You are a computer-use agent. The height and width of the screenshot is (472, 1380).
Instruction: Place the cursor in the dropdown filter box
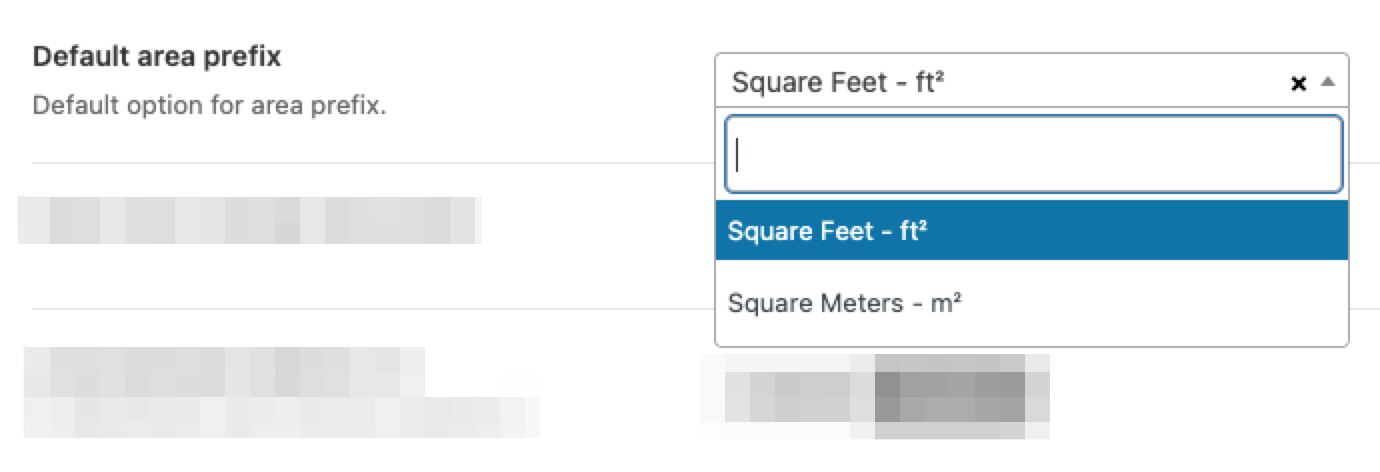[1033, 155]
